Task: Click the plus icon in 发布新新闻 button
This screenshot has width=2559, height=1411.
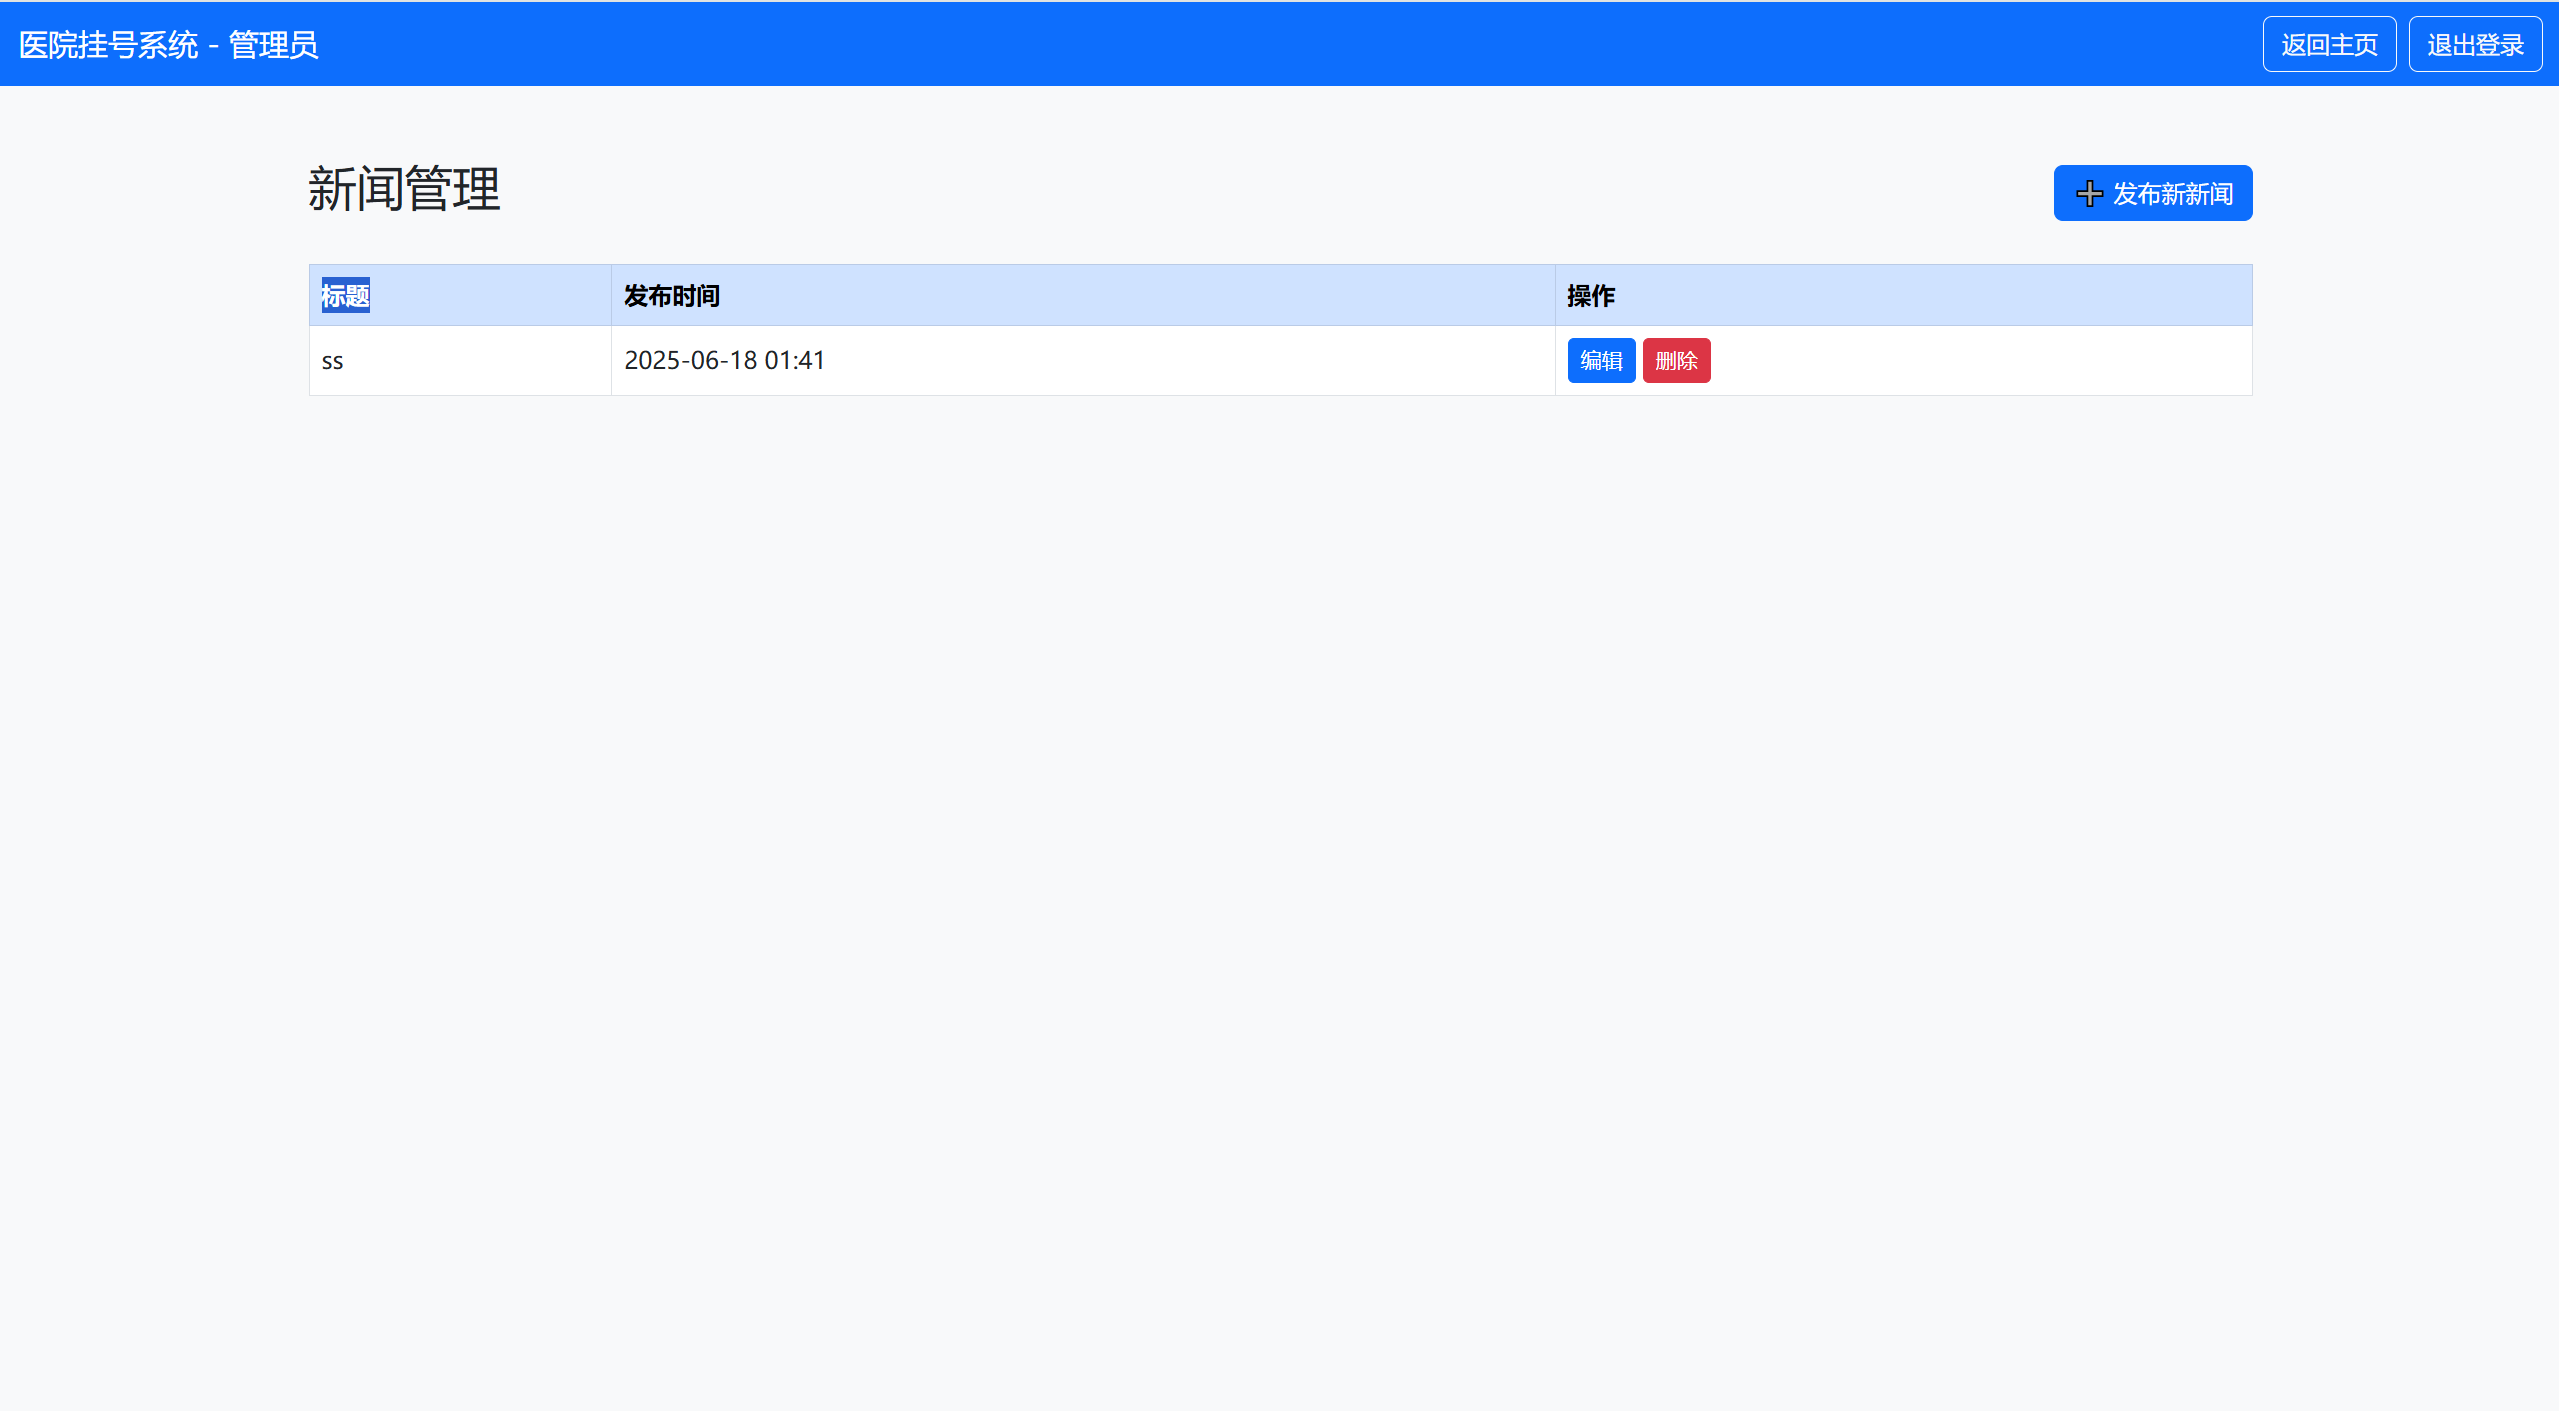Action: [2089, 194]
